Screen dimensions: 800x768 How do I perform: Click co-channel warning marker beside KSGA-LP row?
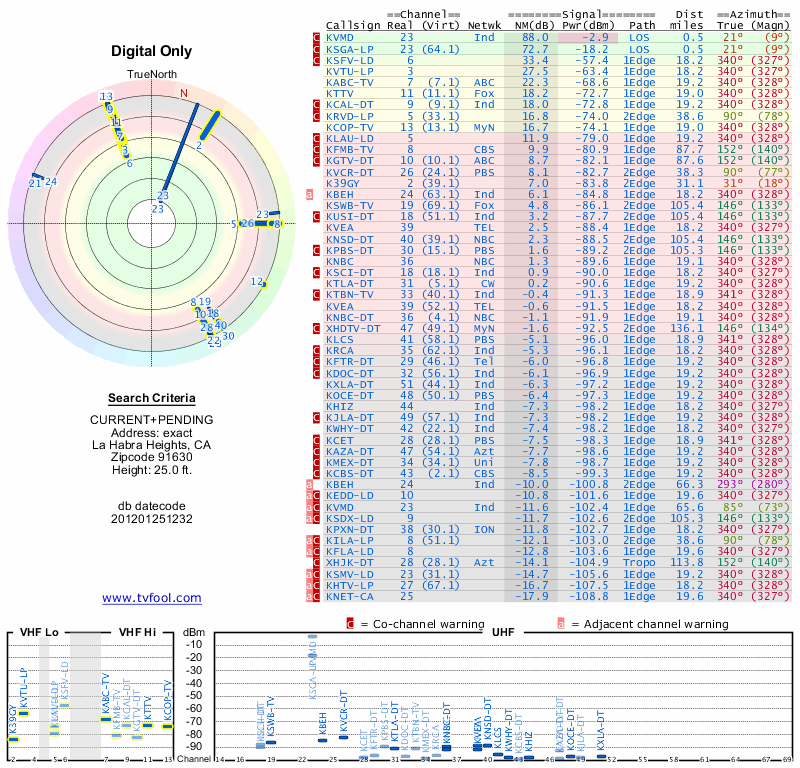click(x=316, y=49)
